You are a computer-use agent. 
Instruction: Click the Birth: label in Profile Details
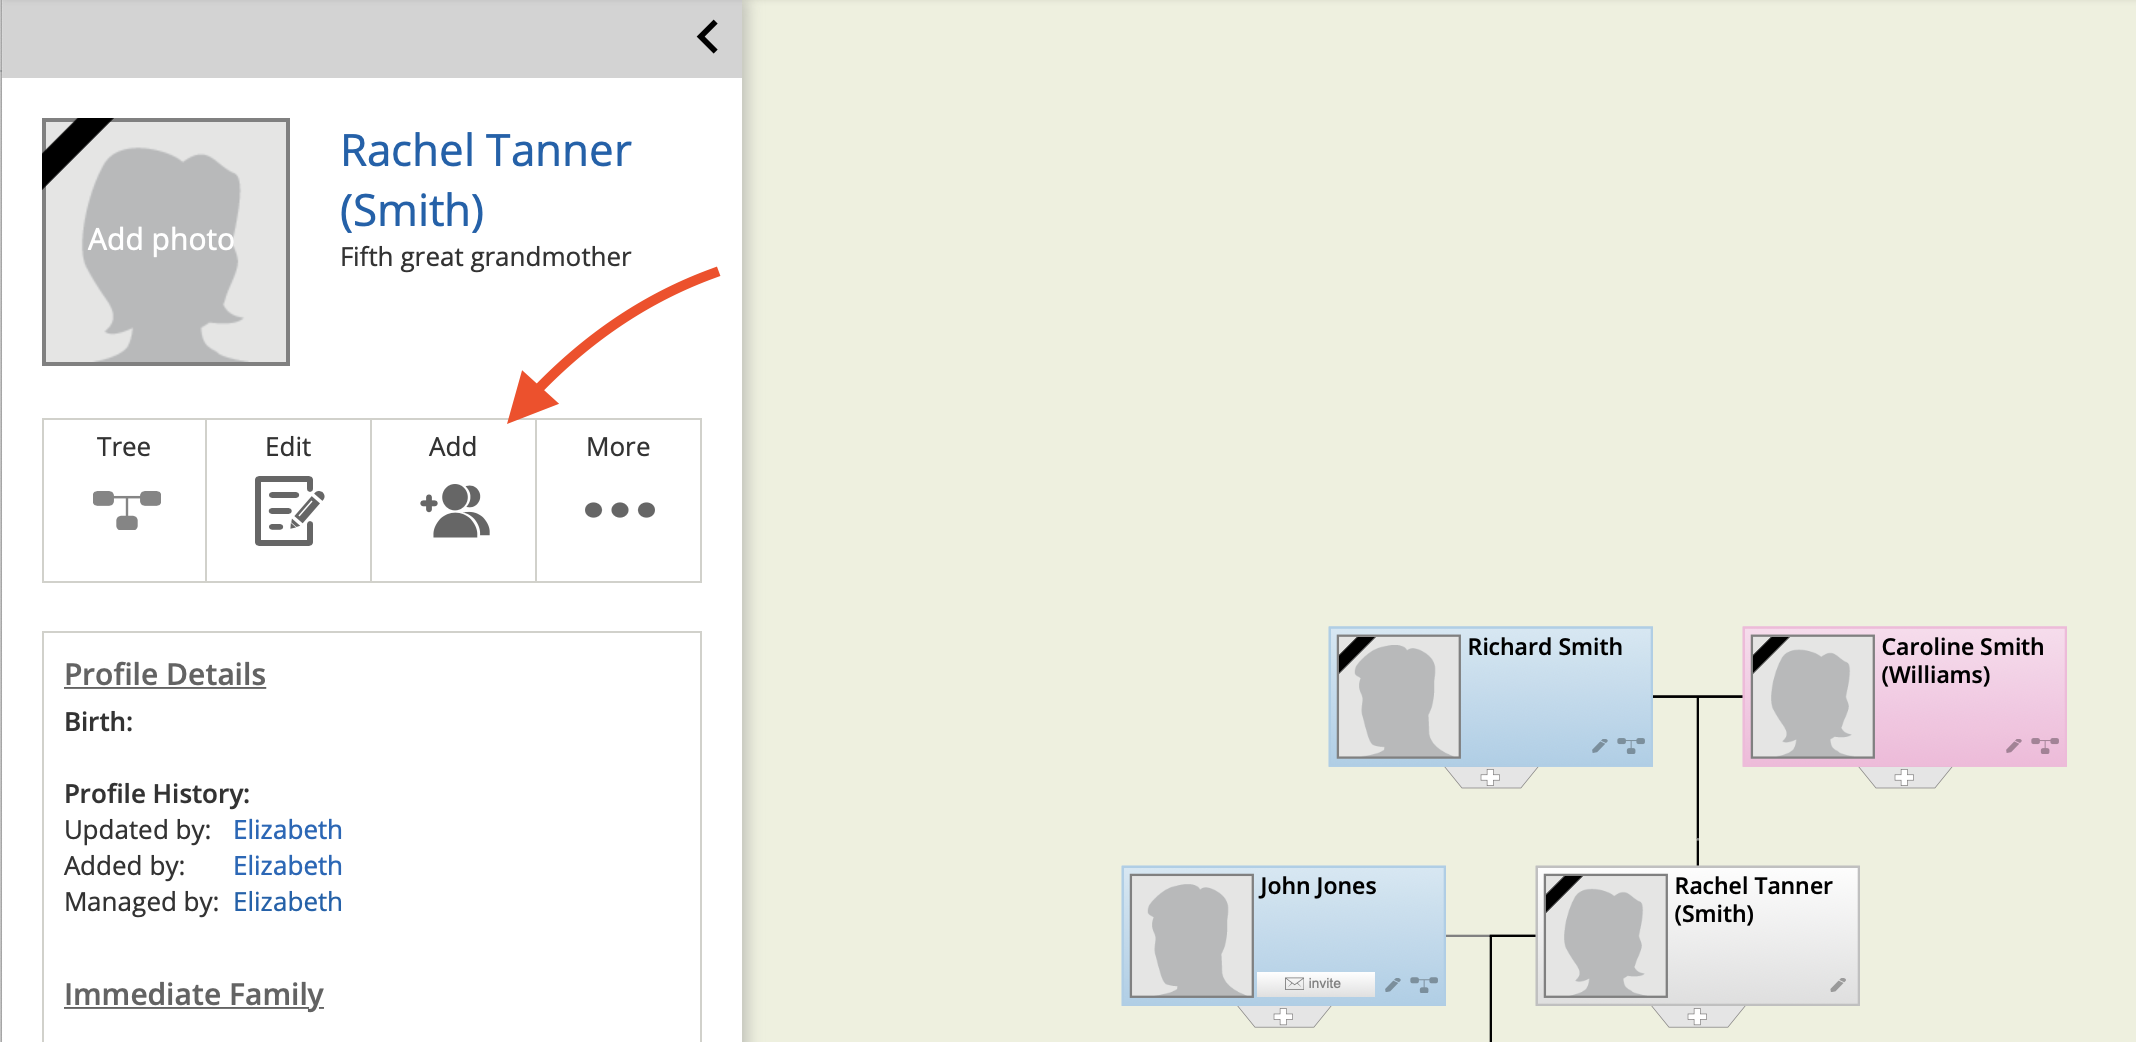[99, 722]
